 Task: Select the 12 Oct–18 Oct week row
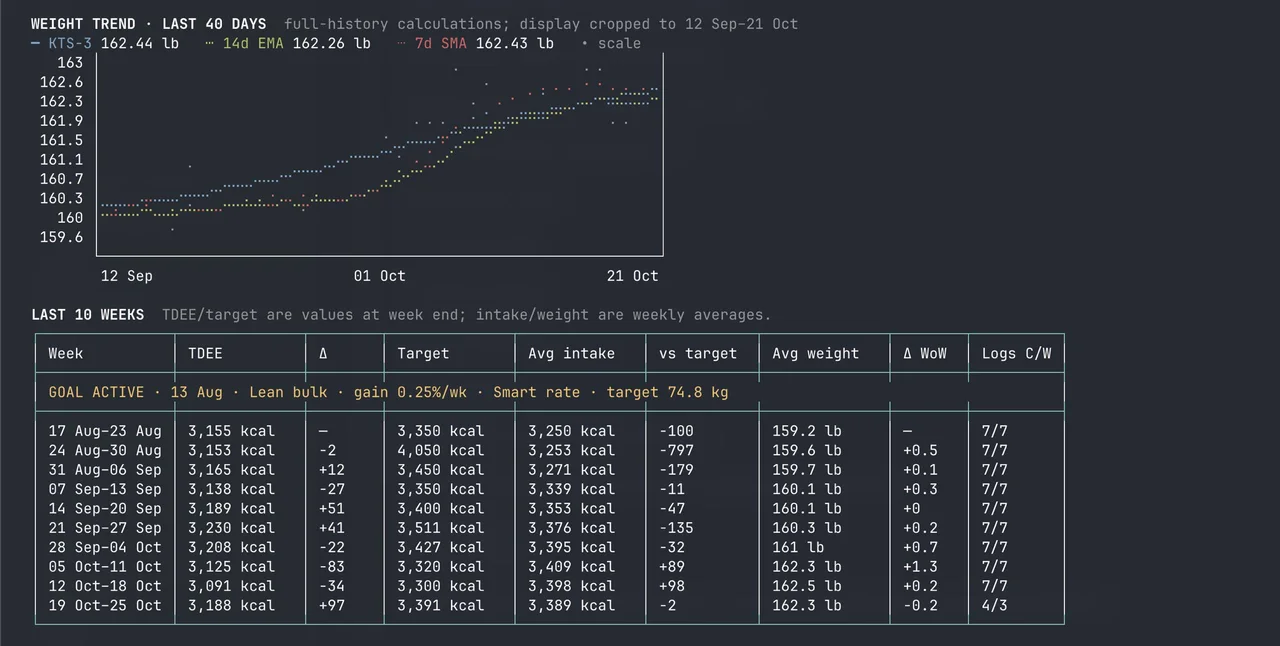click(x=550, y=586)
